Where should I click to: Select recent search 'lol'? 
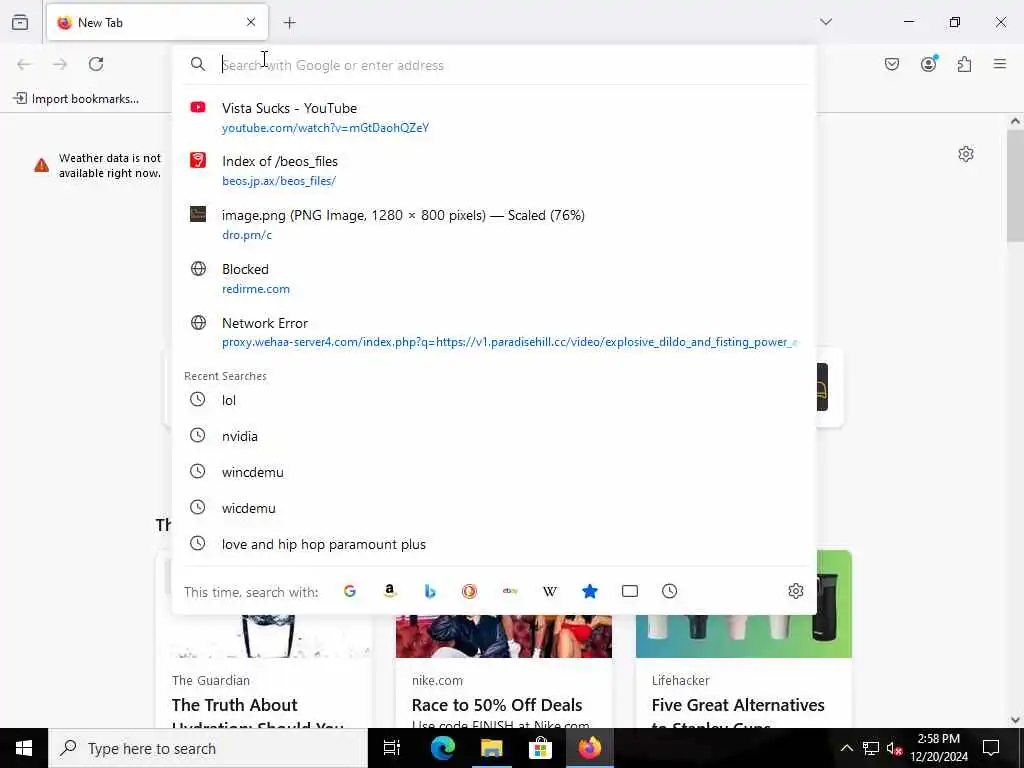tap(494, 400)
